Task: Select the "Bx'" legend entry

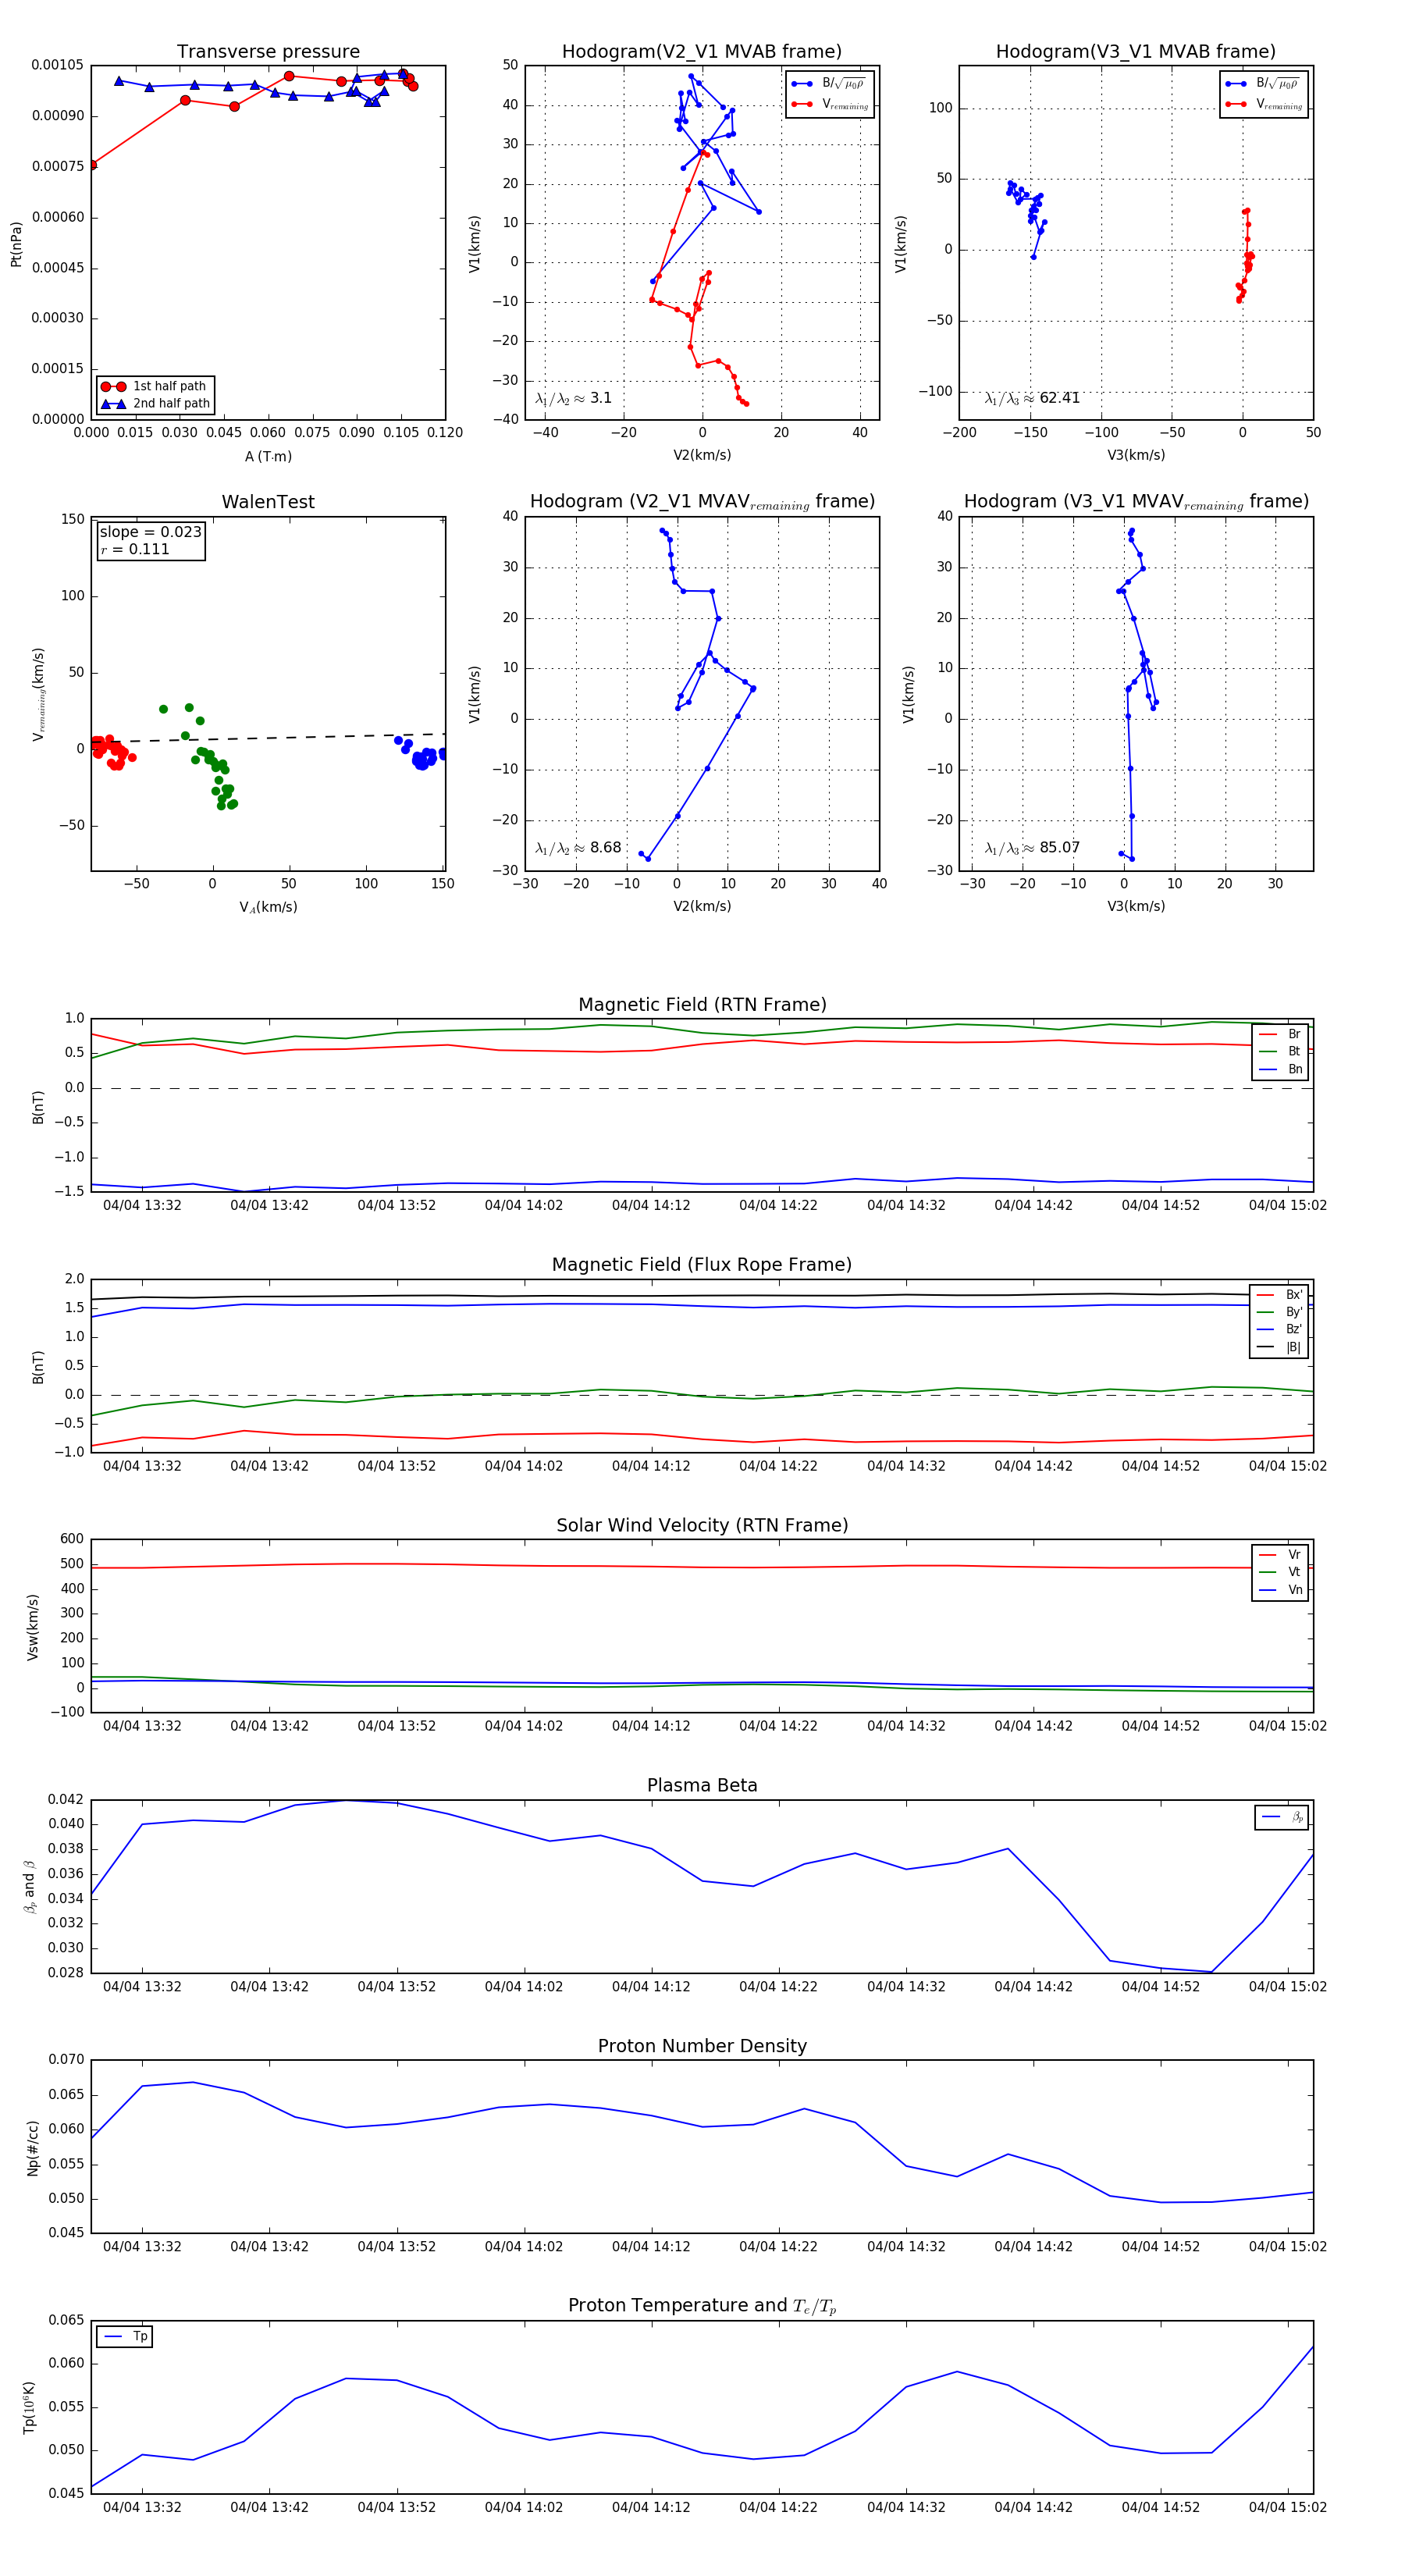Action: [1279, 1295]
